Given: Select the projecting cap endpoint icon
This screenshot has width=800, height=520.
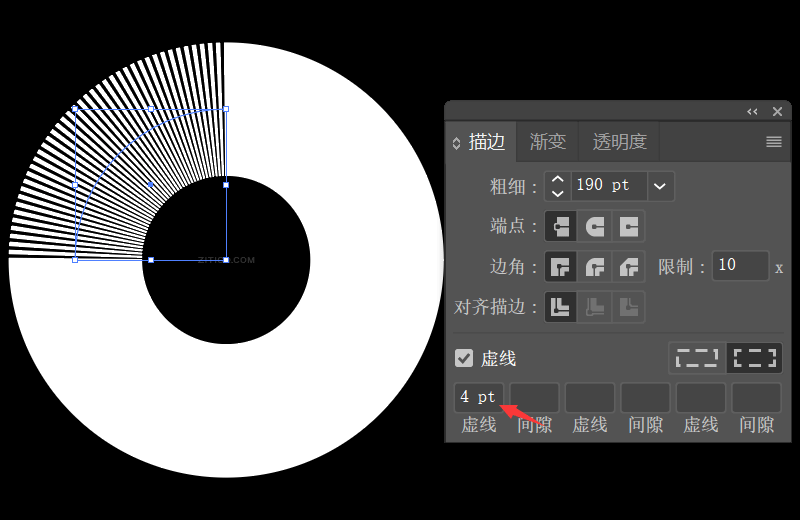Looking at the screenshot, I should click(x=628, y=226).
